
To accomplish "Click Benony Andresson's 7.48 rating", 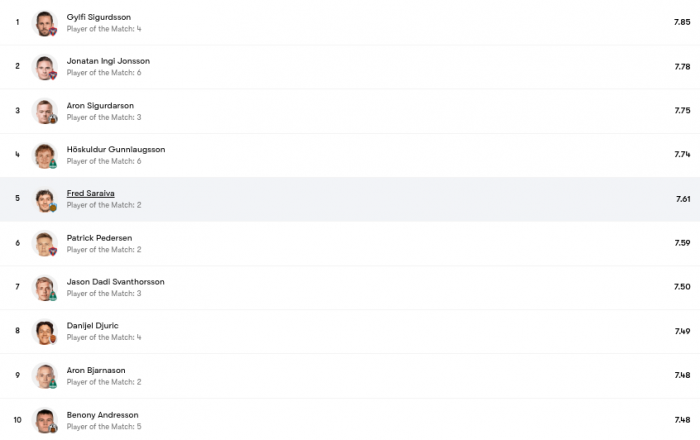I will (682, 420).
